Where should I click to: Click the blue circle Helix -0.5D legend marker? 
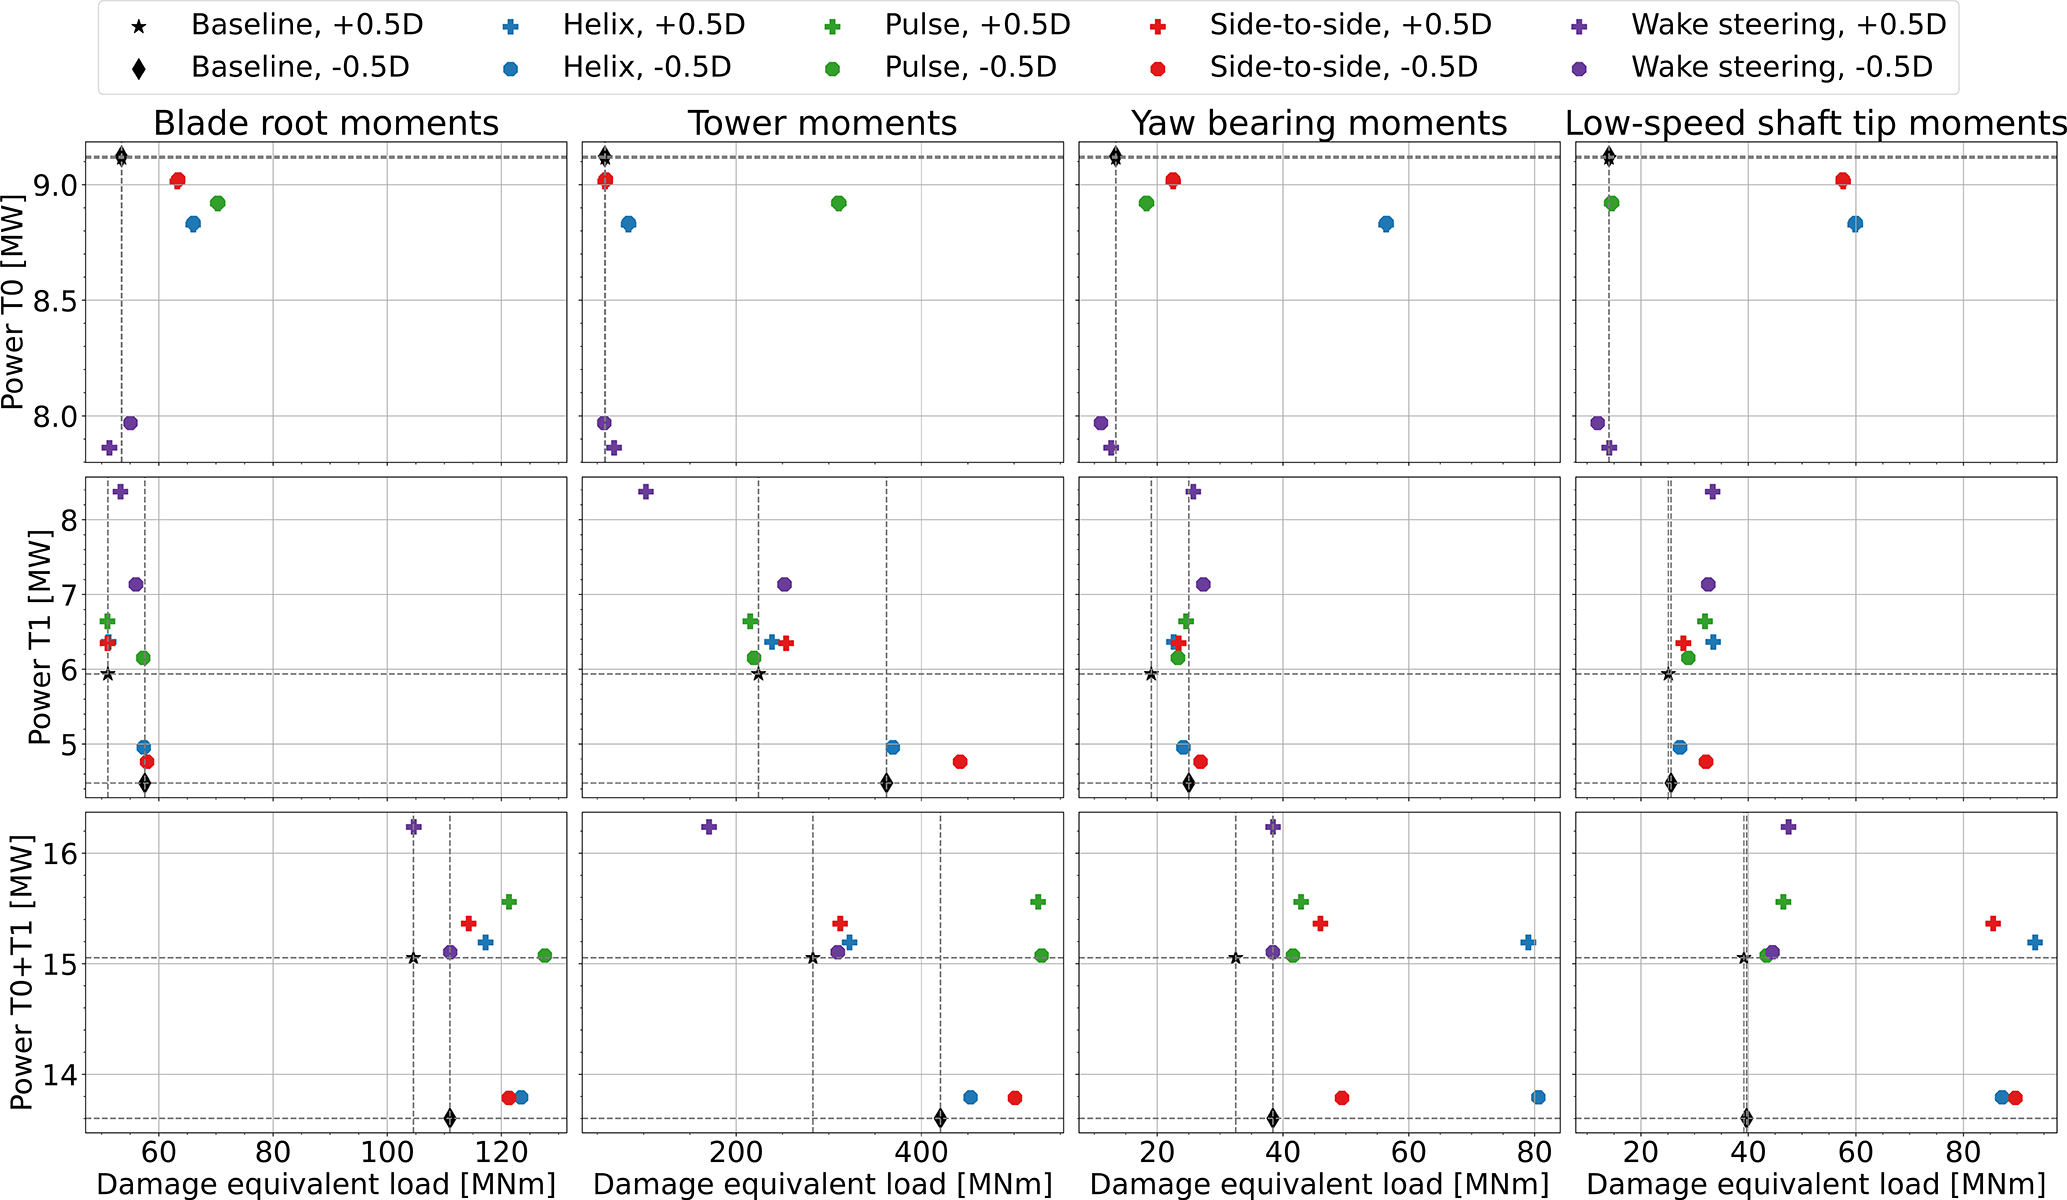[510, 69]
